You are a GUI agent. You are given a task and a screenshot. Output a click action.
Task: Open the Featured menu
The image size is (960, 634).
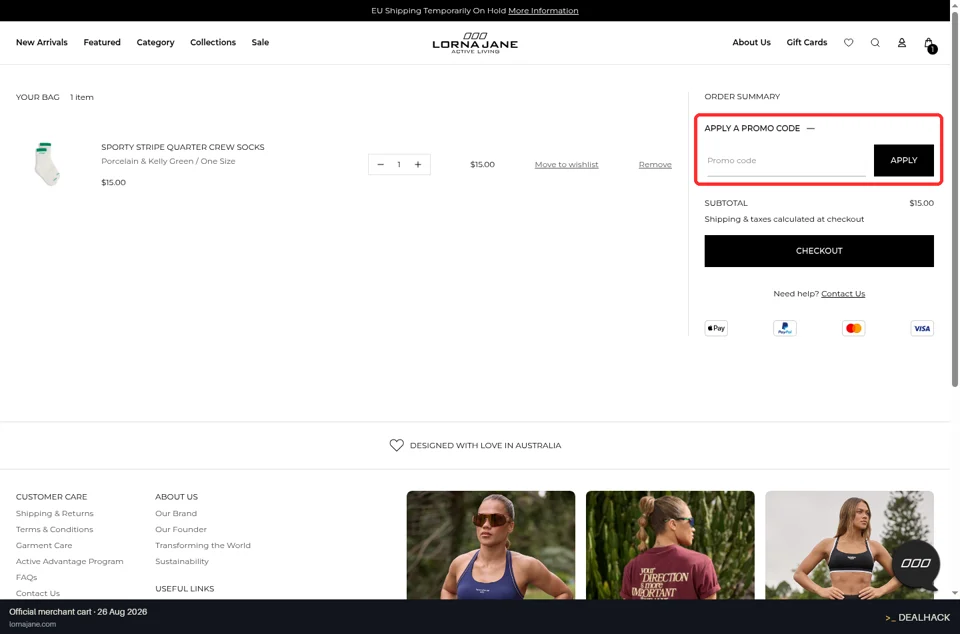[102, 42]
